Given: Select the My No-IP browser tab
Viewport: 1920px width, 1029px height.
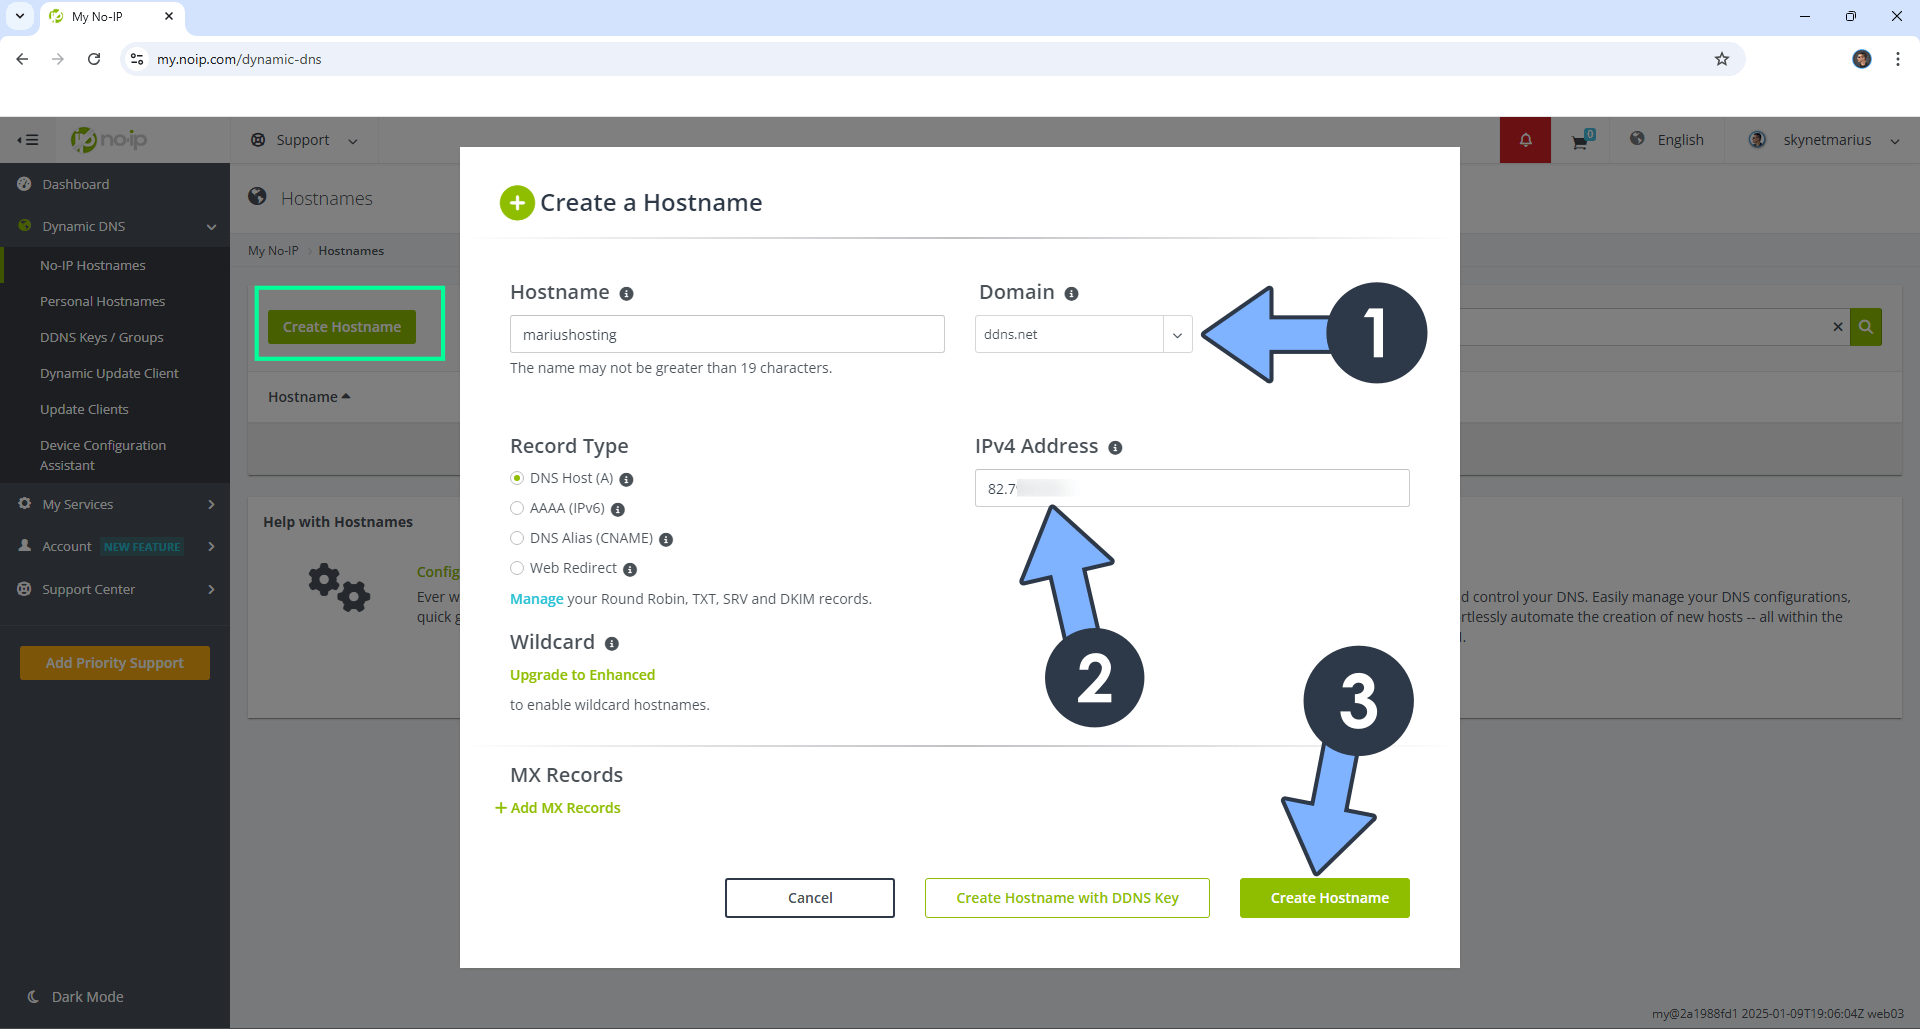Looking at the screenshot, I should [x=113, y=17].
